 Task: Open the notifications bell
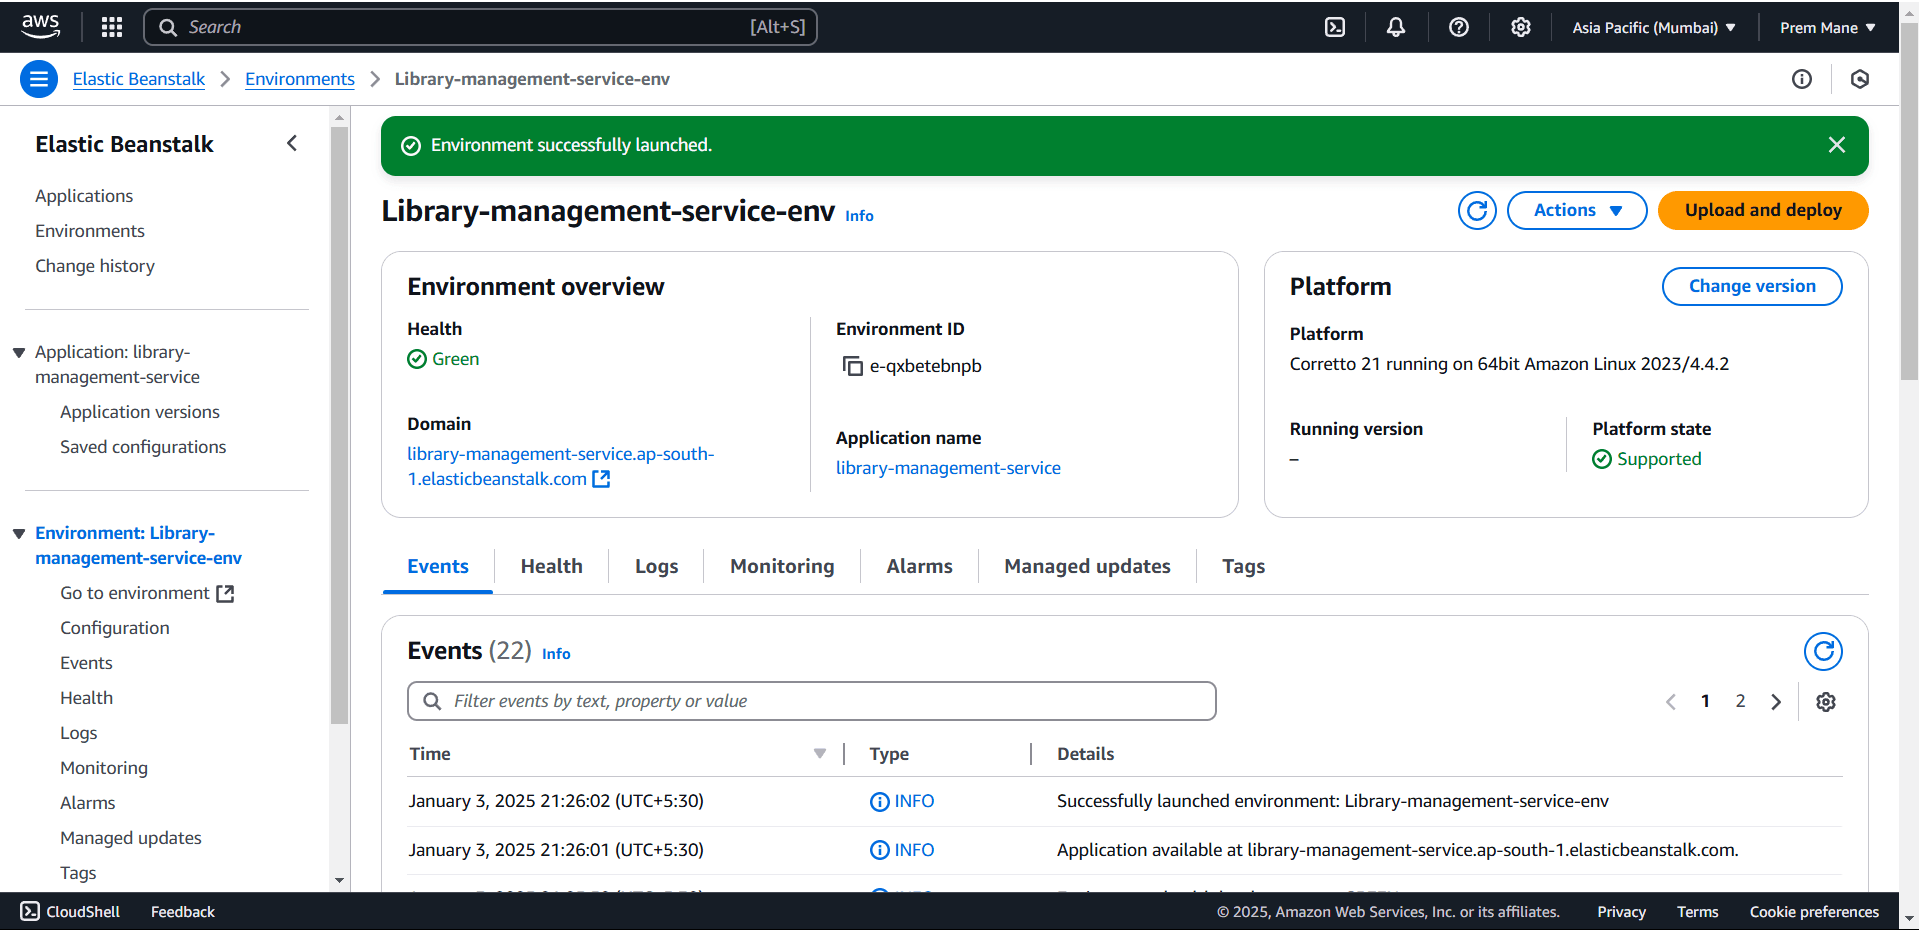click(x=1396, y=27)
